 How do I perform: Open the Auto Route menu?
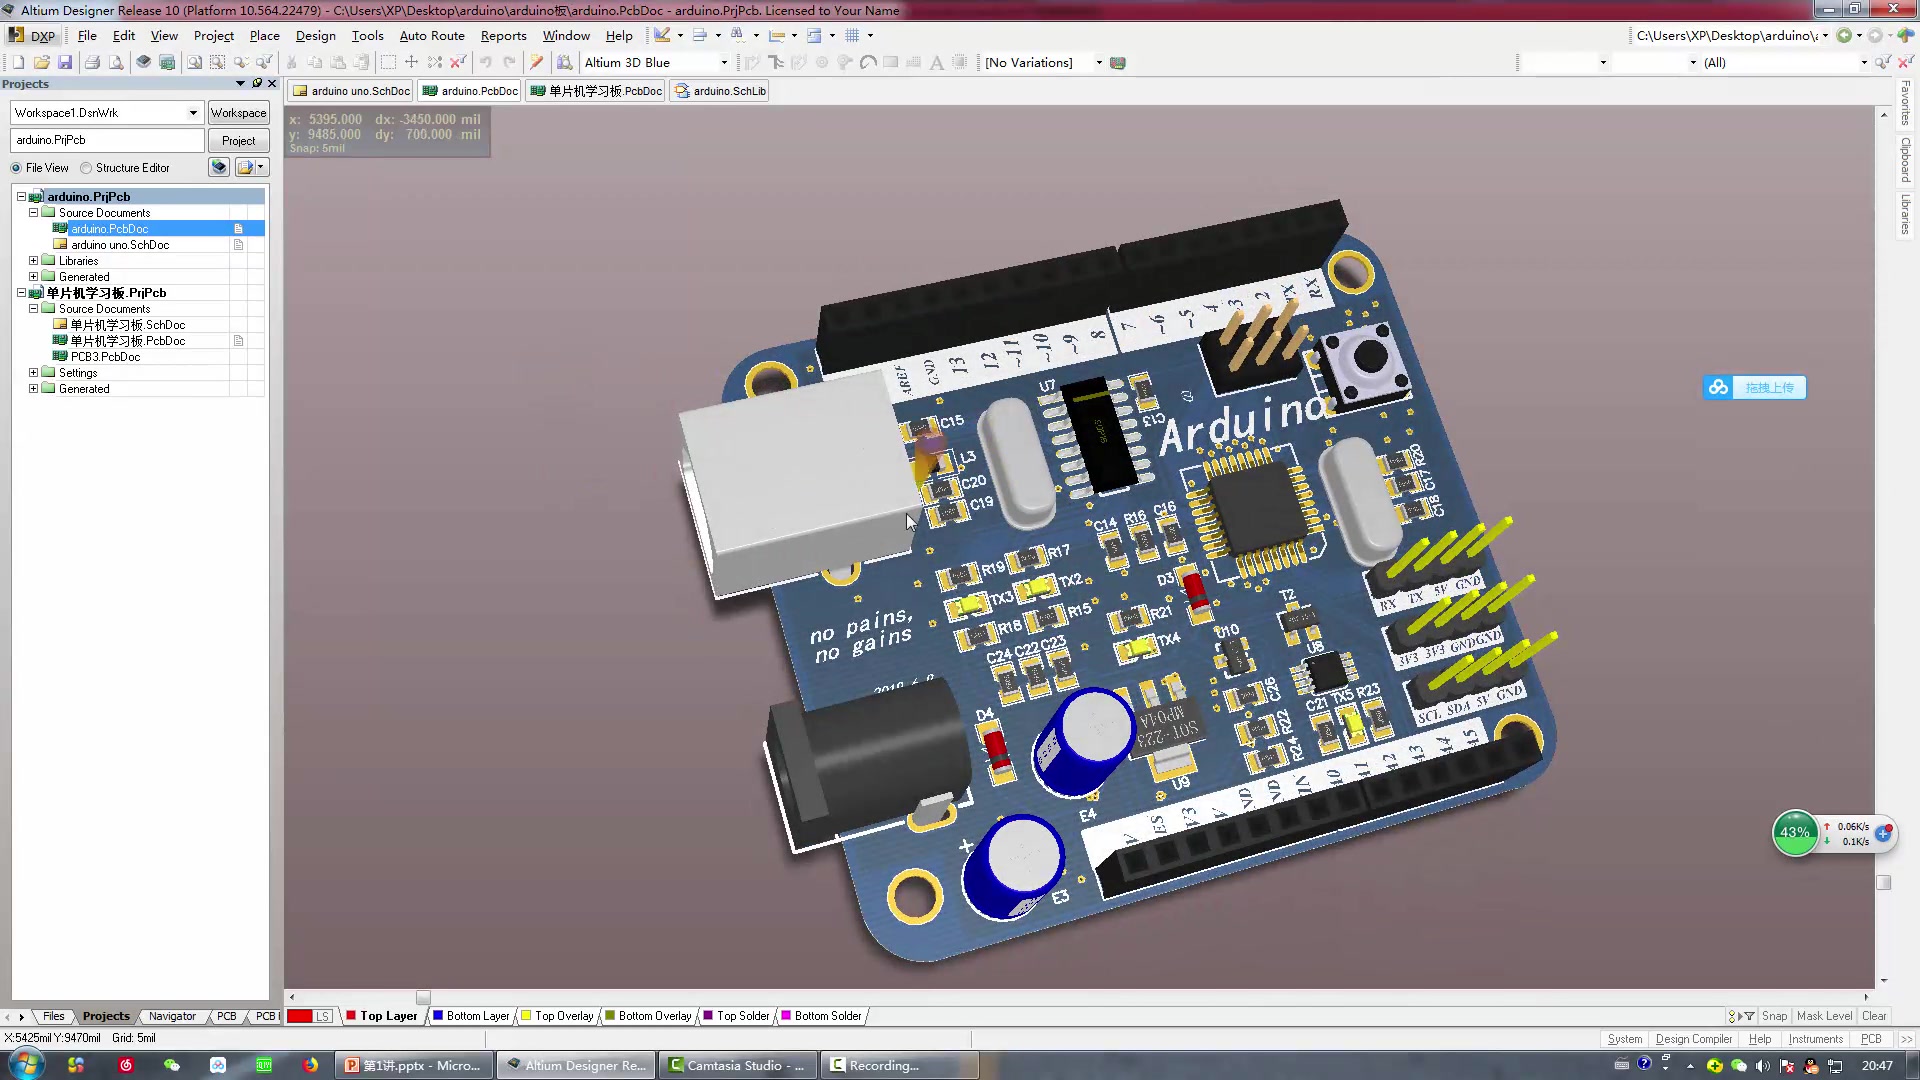click(432, 35)
